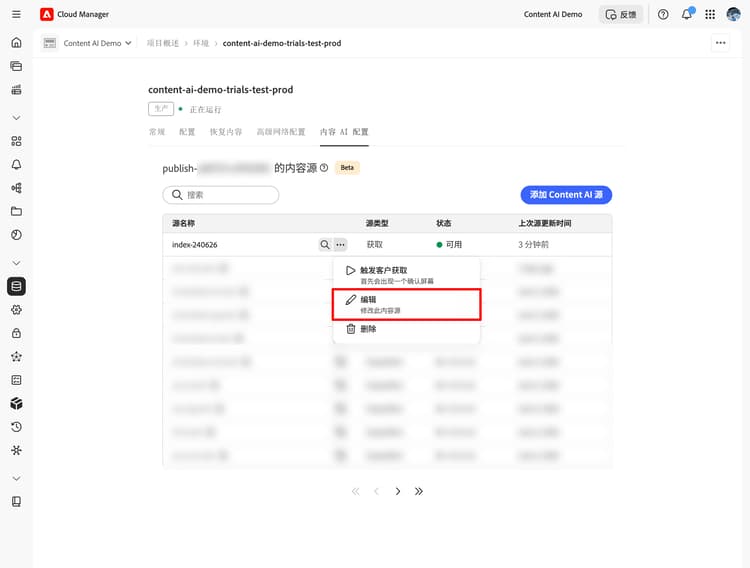Open the hamburger navigation menu

coord(16,14)
